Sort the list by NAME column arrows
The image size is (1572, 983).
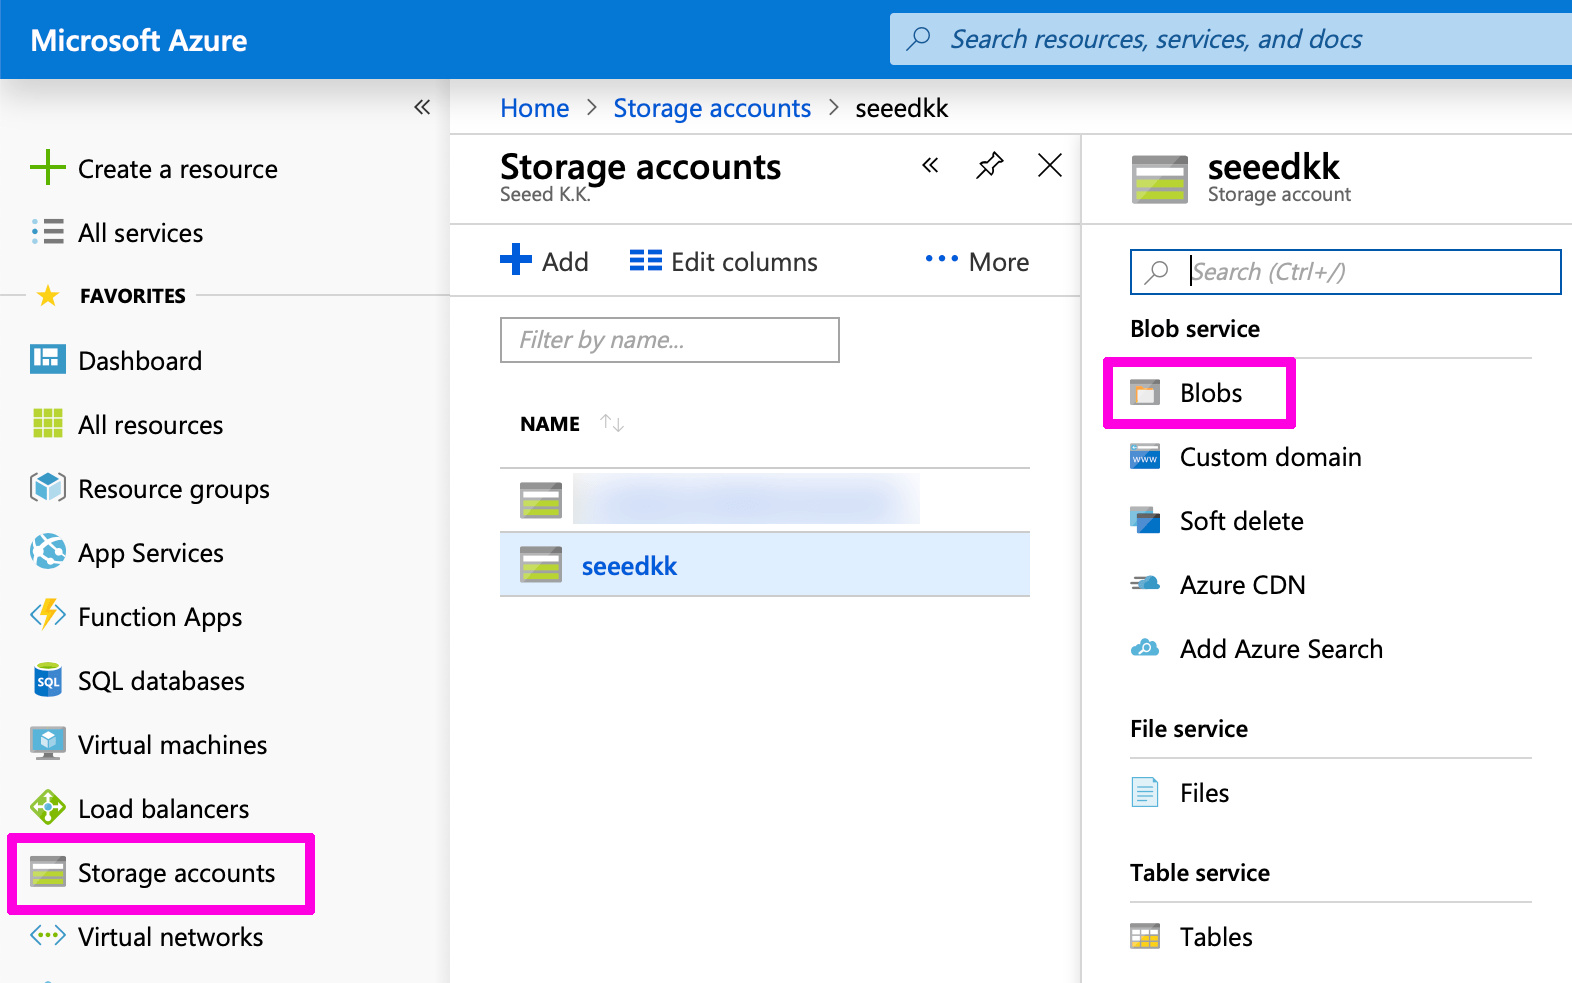612,423
